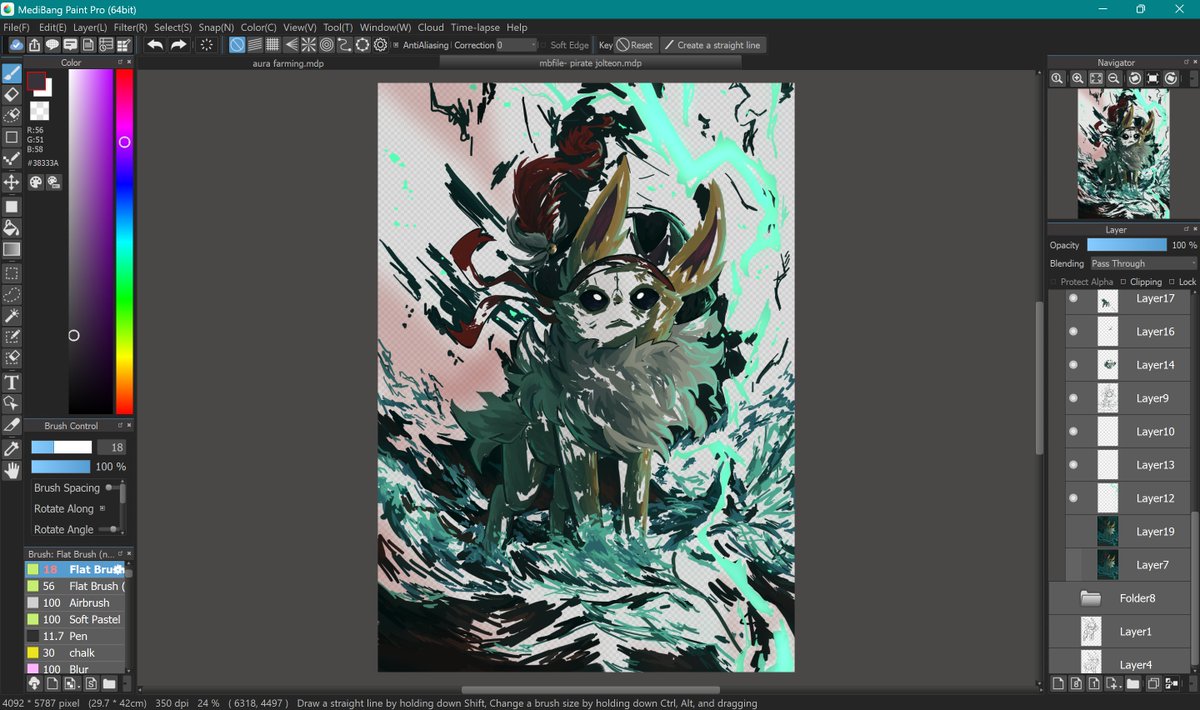Hide Layer9 with its visibility dot
The width and height of the screenshot is (1200, 710).
tap(1073, 398)
